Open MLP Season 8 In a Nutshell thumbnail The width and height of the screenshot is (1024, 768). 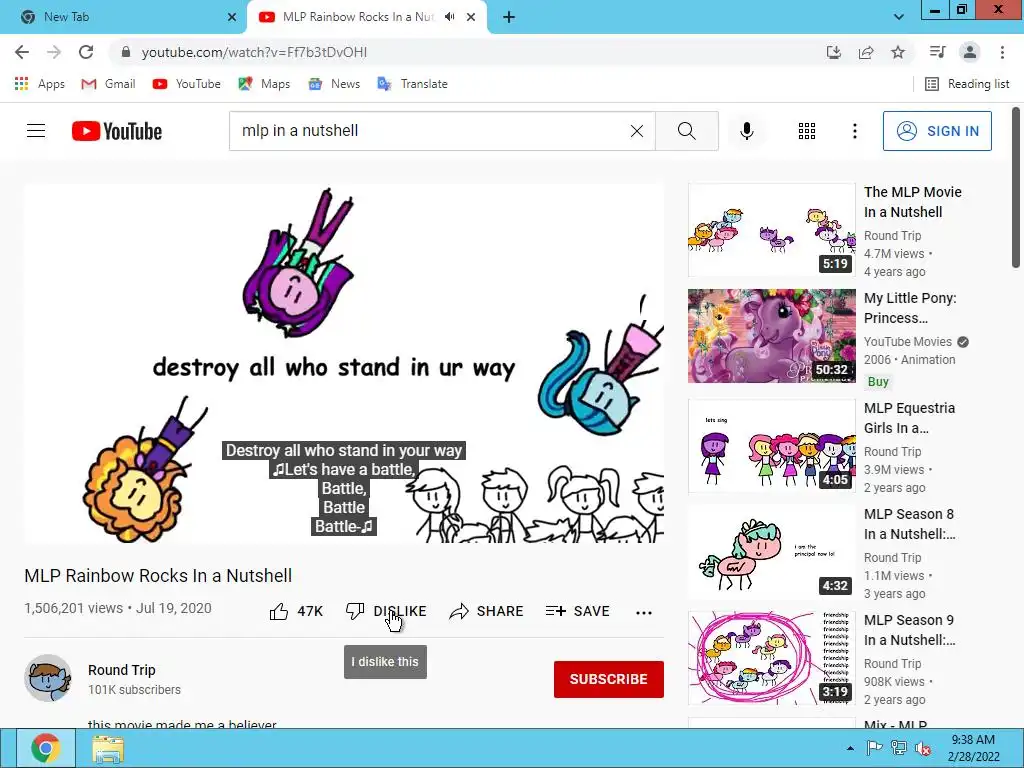pos(771,552)
